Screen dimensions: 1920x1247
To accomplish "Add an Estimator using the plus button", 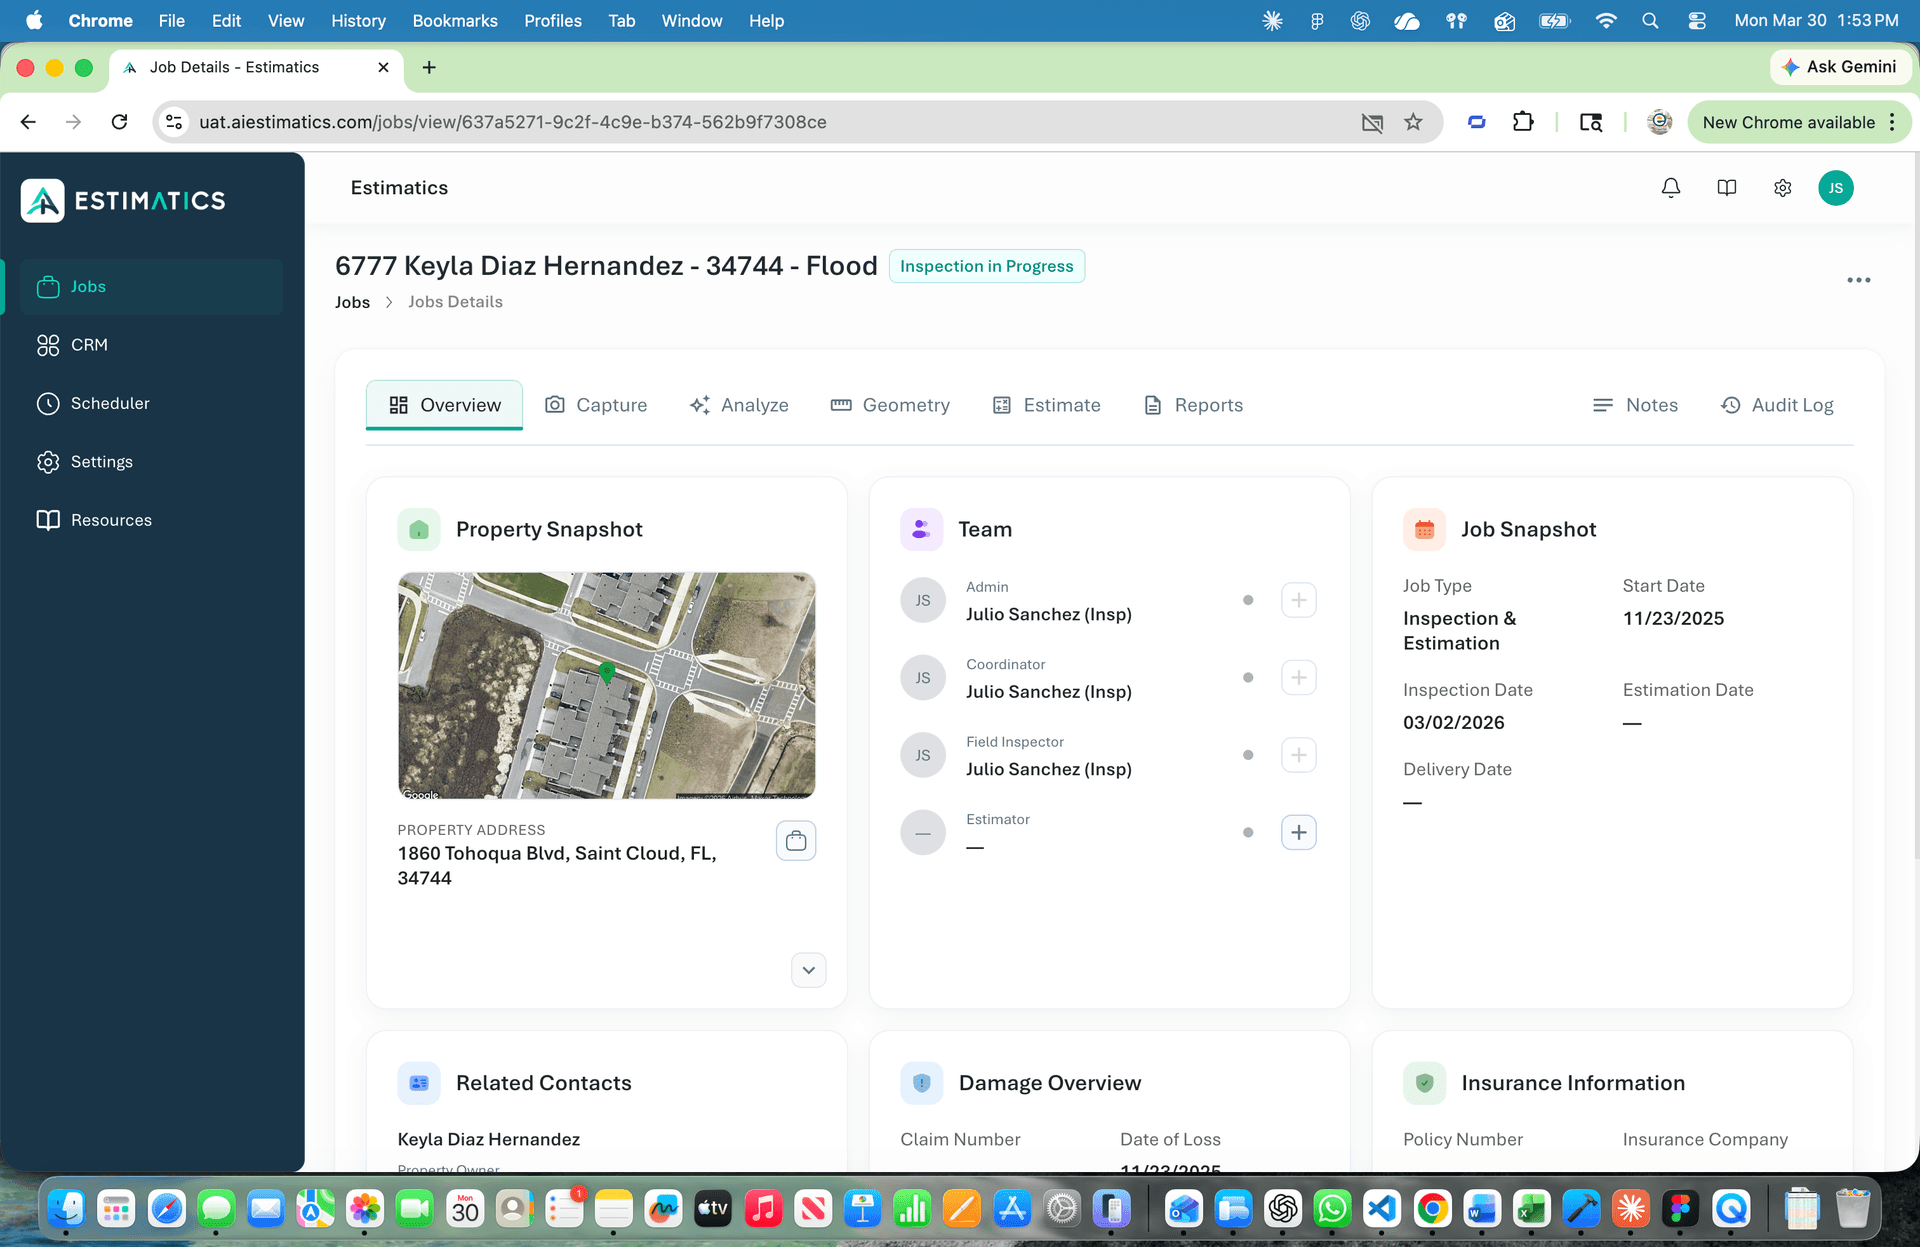I will point(1298,831).
